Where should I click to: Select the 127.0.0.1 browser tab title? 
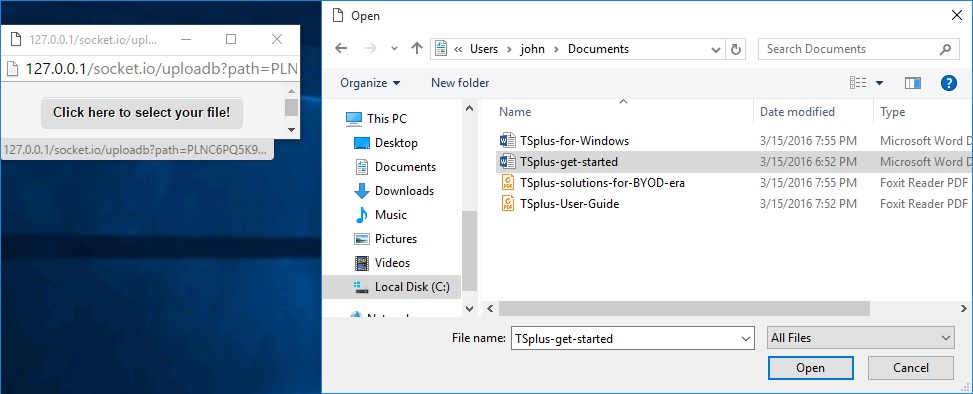(x=93, y=40)
